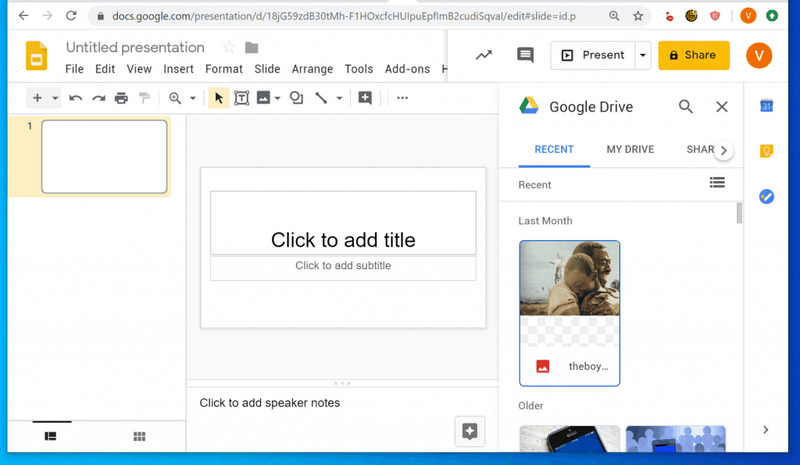Switch to grid view icon
Viewport: 800px width, 465px height.
139,436
